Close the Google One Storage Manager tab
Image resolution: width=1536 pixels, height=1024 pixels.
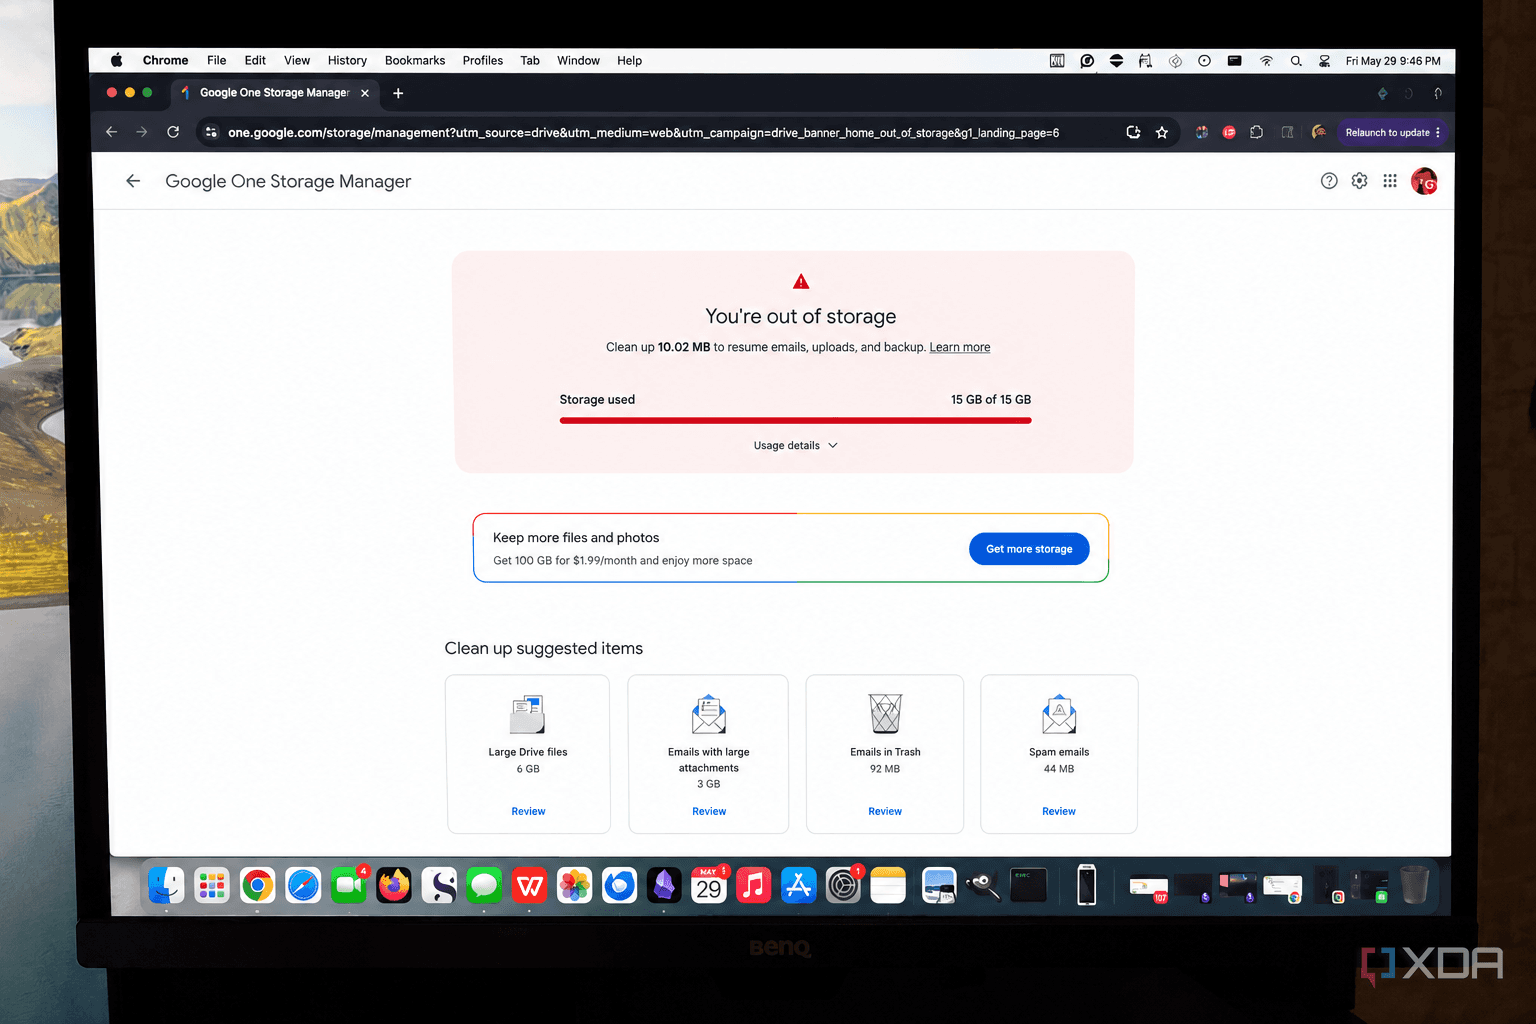click(365, 93)
